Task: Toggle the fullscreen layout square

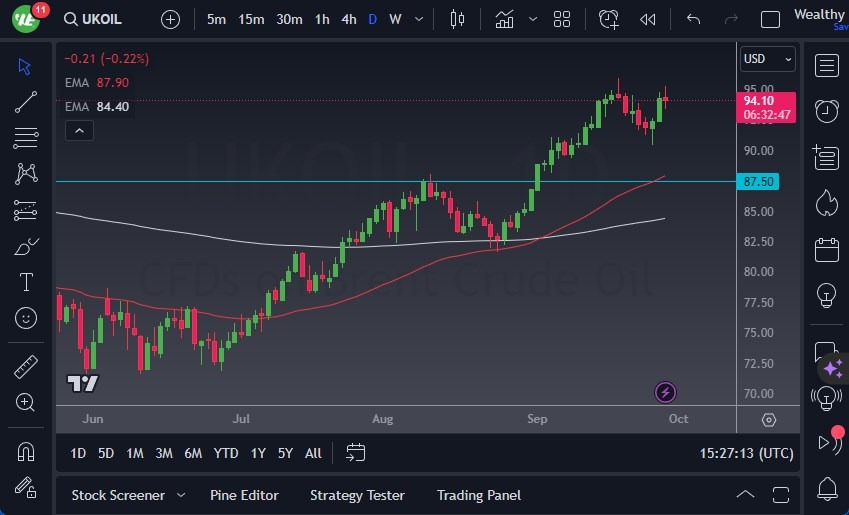Action: (770, 19)
